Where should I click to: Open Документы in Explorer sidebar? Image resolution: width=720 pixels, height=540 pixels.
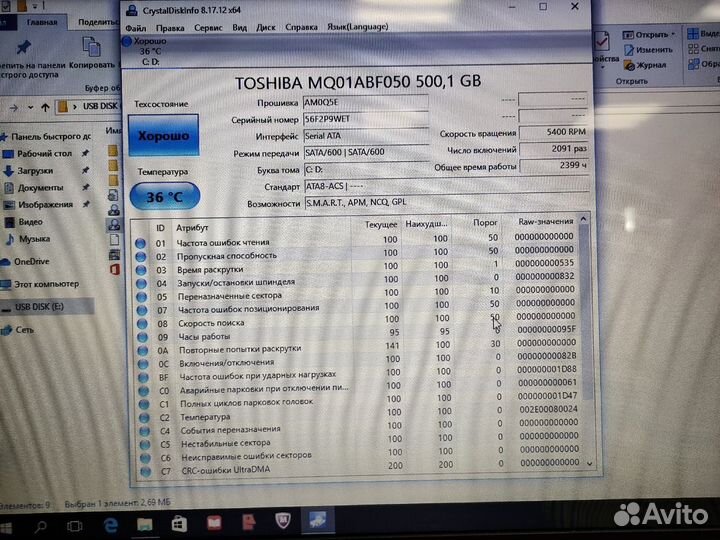point(40,188)
